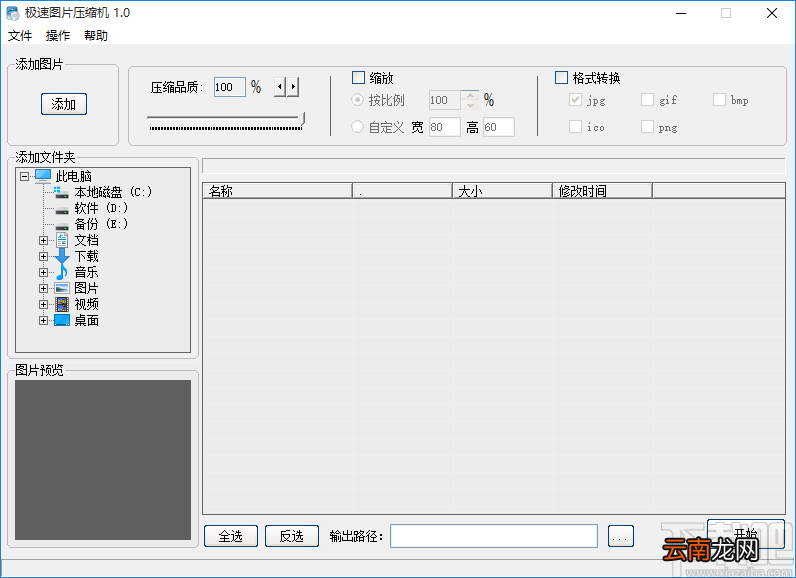Expand the 图片 folder tree node
This screenshot has width=796, height=578.
pyautogui.click(x=44, y=288)
